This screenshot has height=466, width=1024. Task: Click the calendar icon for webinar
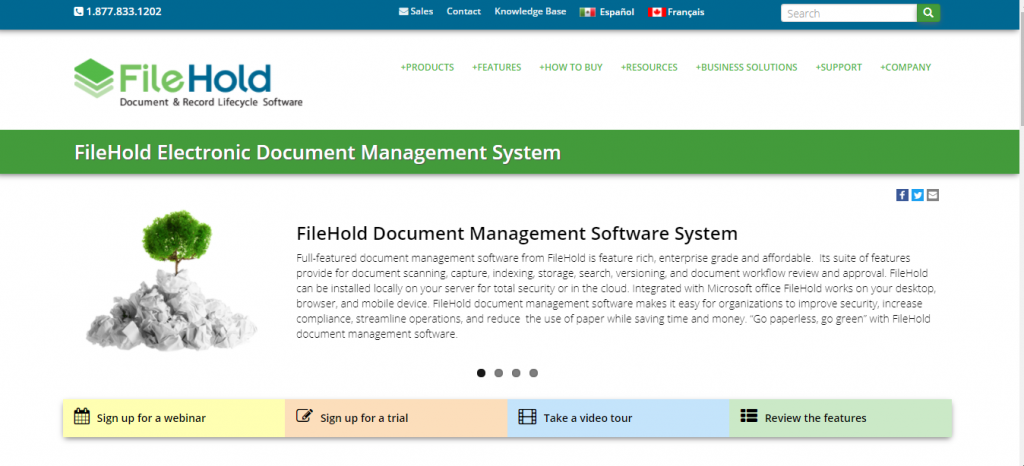82,416
